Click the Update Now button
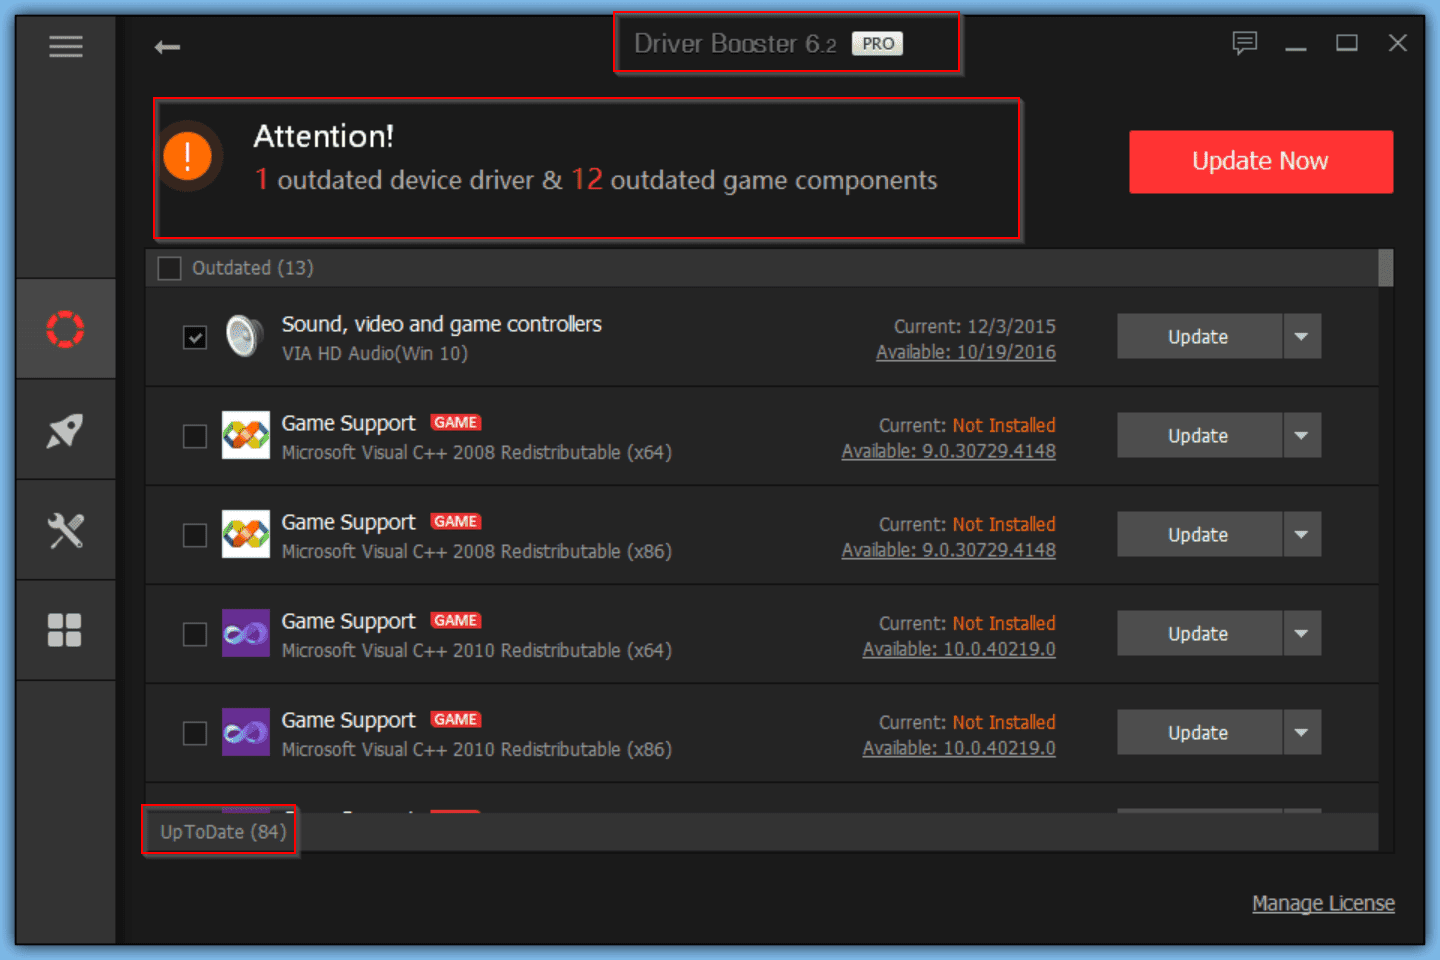Viewport: 1440px width, 960px height. 1261,161
